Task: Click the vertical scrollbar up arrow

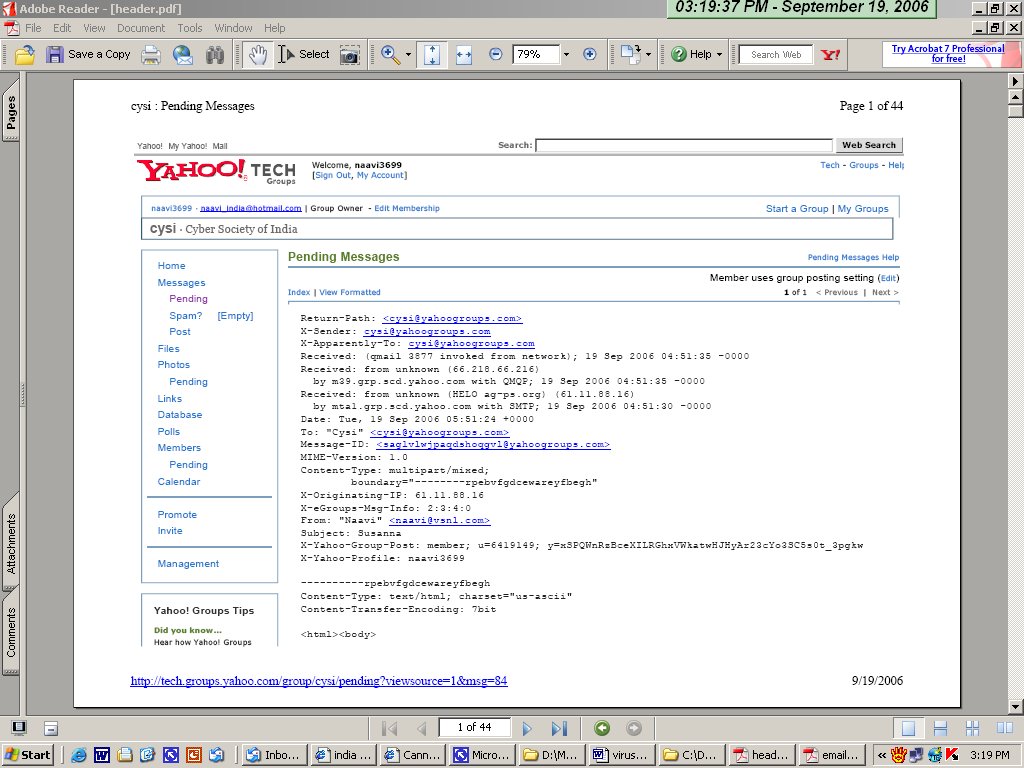Action: 1016,97
